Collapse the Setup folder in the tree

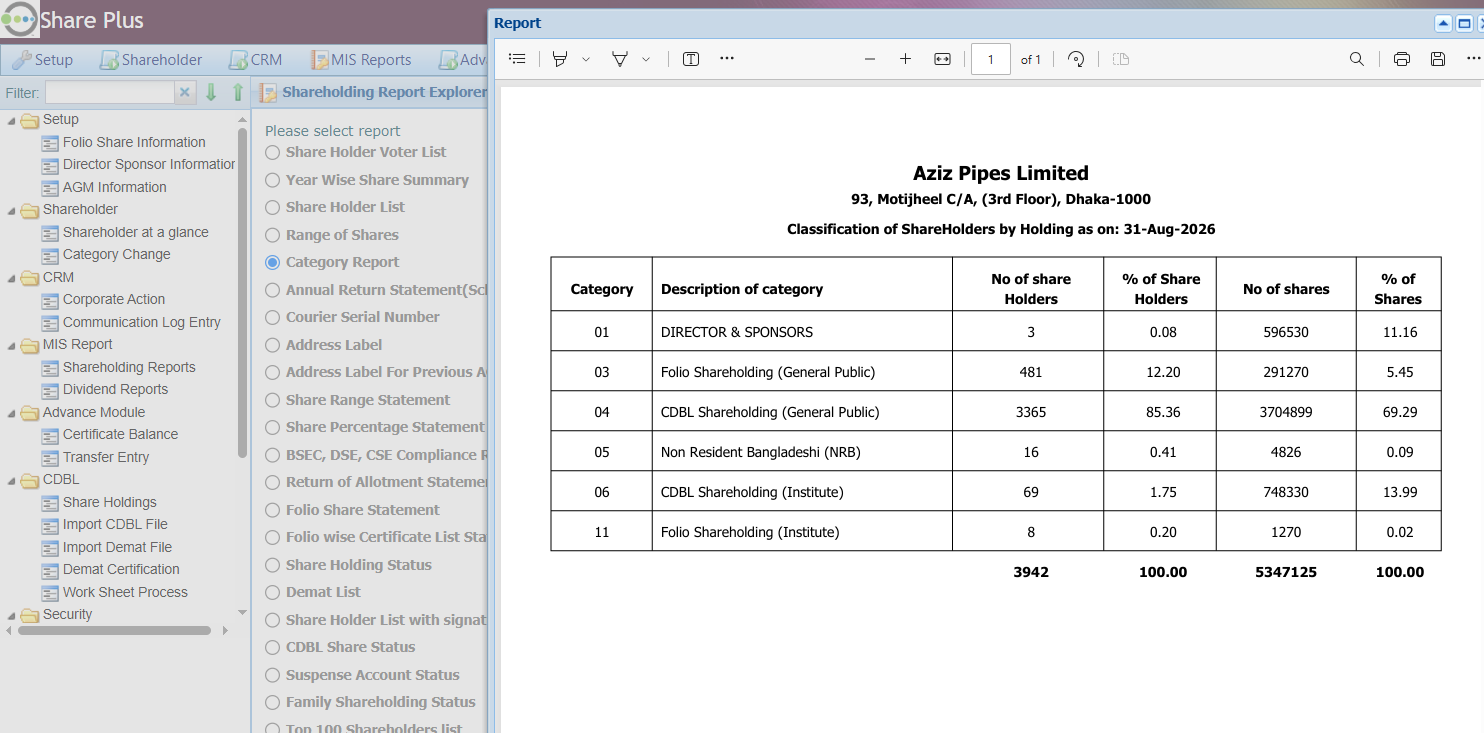(12, 120)
